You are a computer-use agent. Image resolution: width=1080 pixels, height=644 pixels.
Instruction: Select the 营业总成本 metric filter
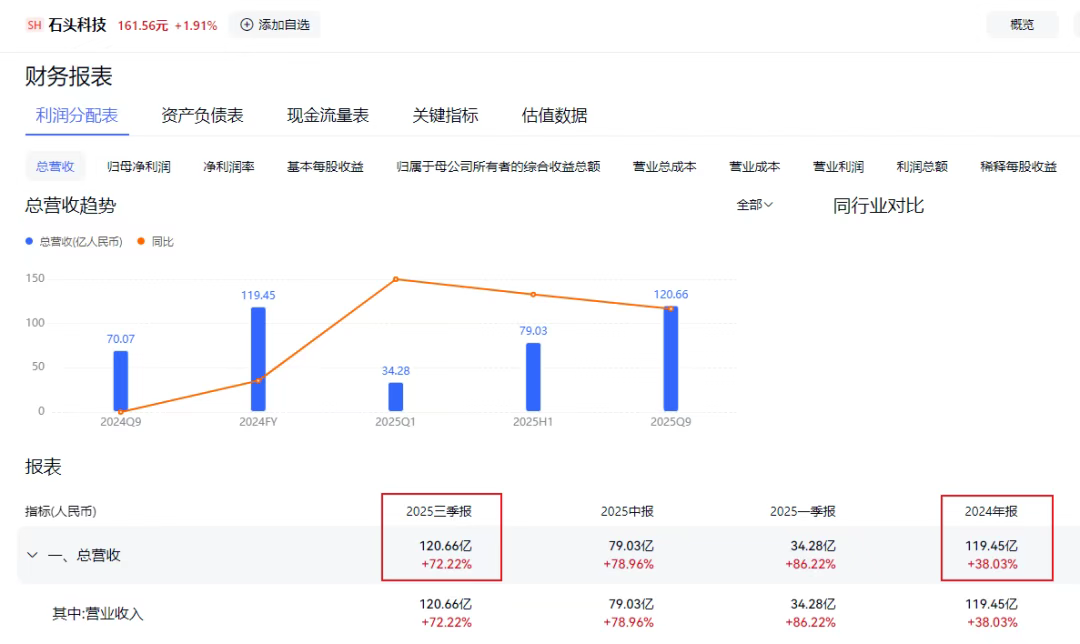[x=664, y=167]
